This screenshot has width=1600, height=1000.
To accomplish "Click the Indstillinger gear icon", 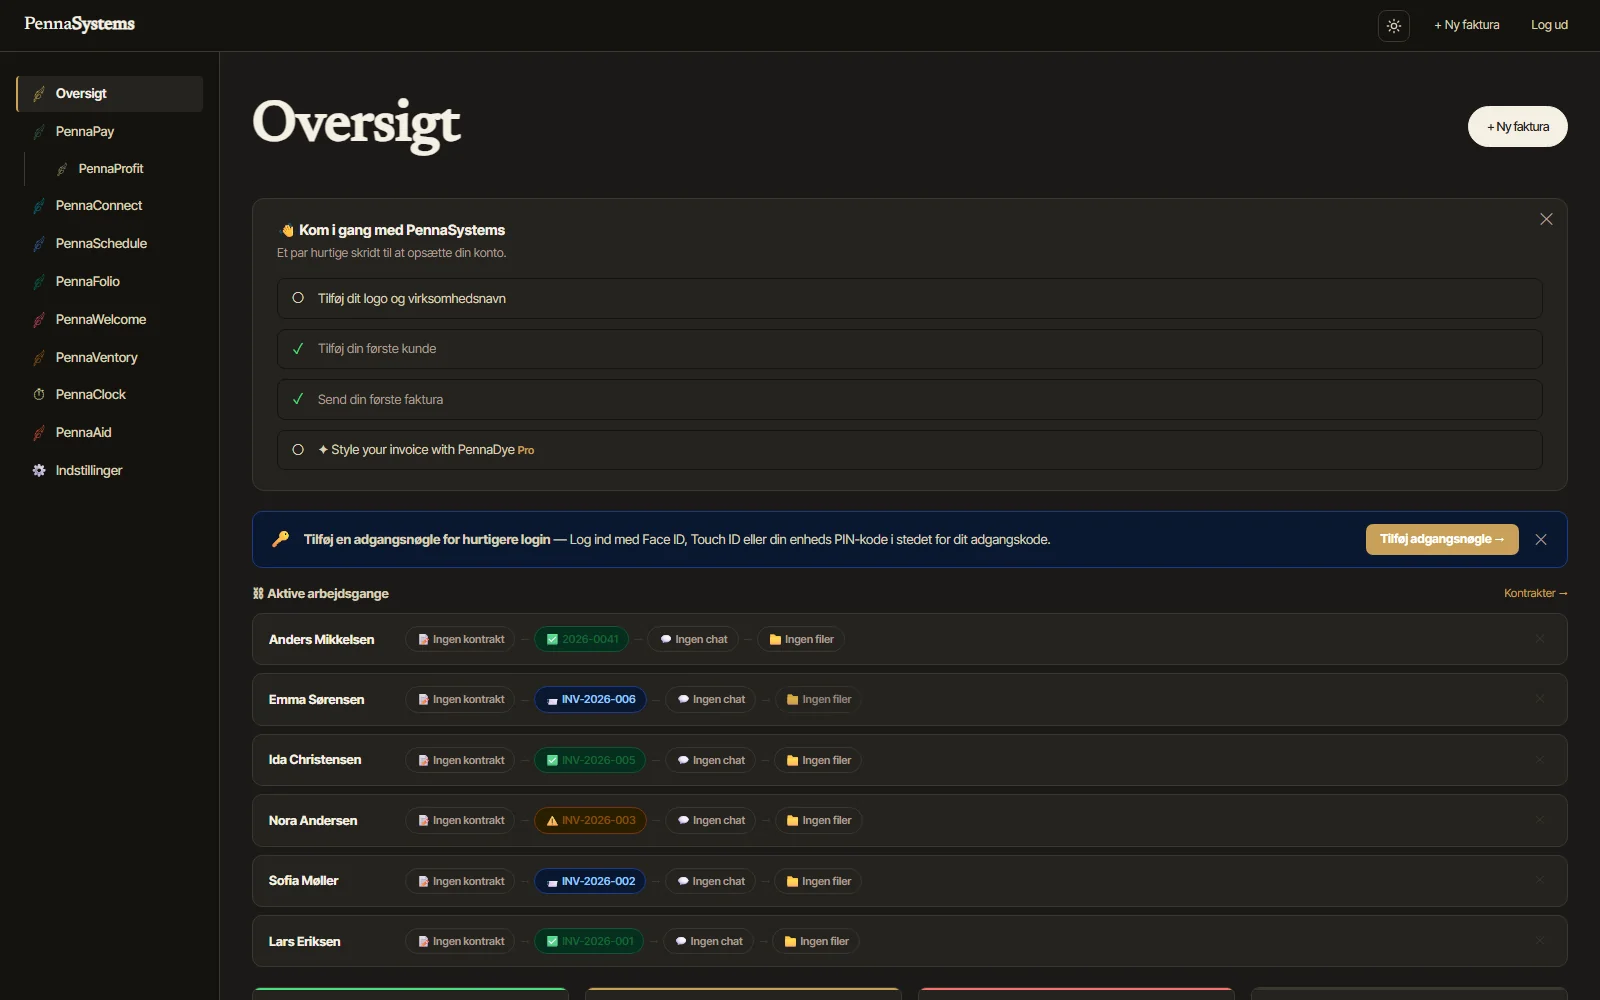I will (x=39, y=471).
